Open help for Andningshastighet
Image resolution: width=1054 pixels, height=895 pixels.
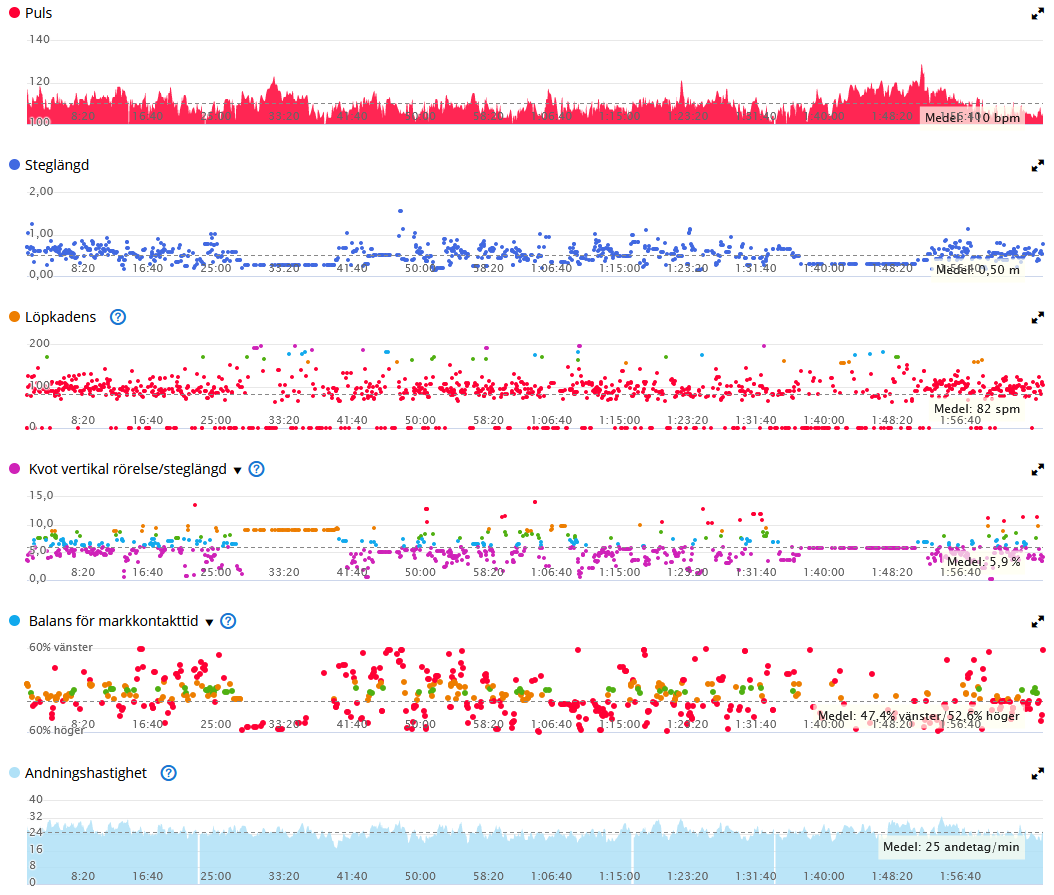(x=169, y=773)
